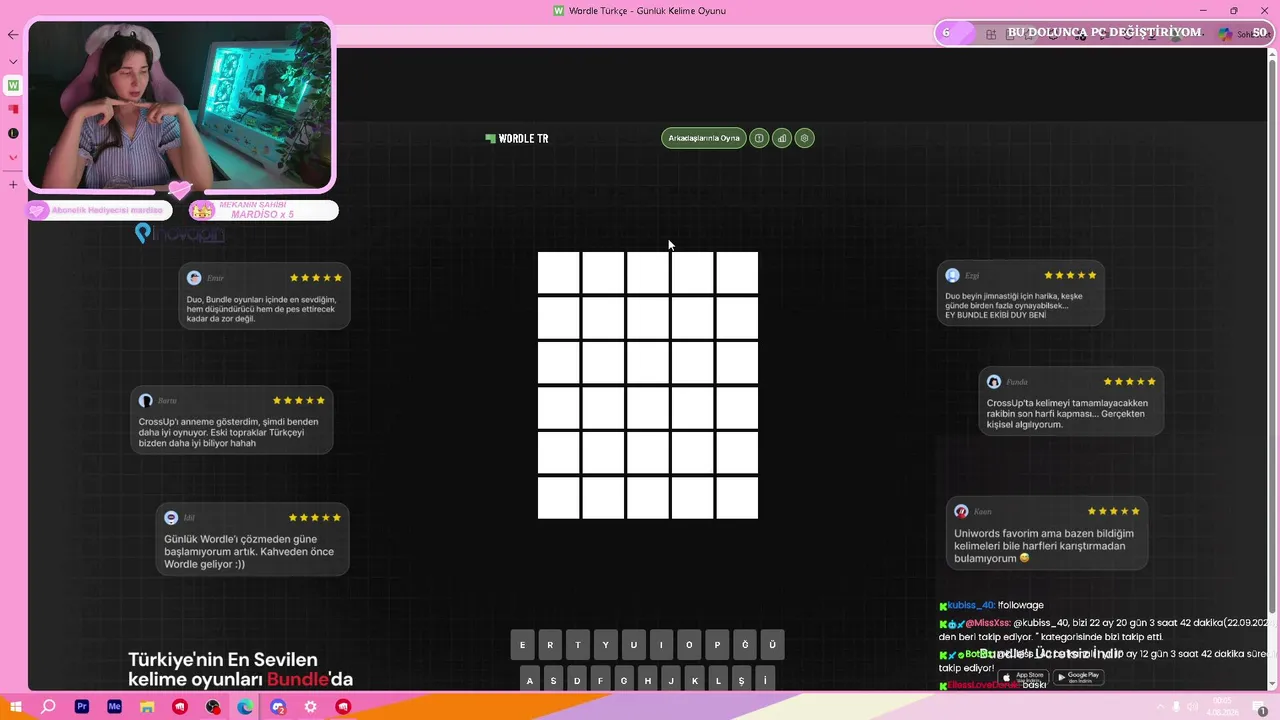Tap the O key on the on-screen keyboard
The width and height of the screenshot is (1280, 720).
(689, 645)
